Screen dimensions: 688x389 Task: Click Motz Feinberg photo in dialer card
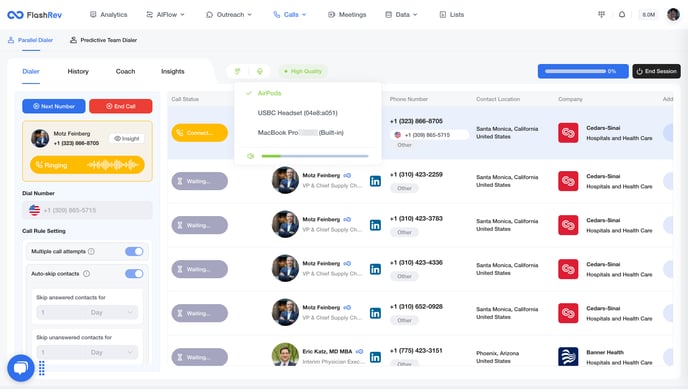pos(39,138)
